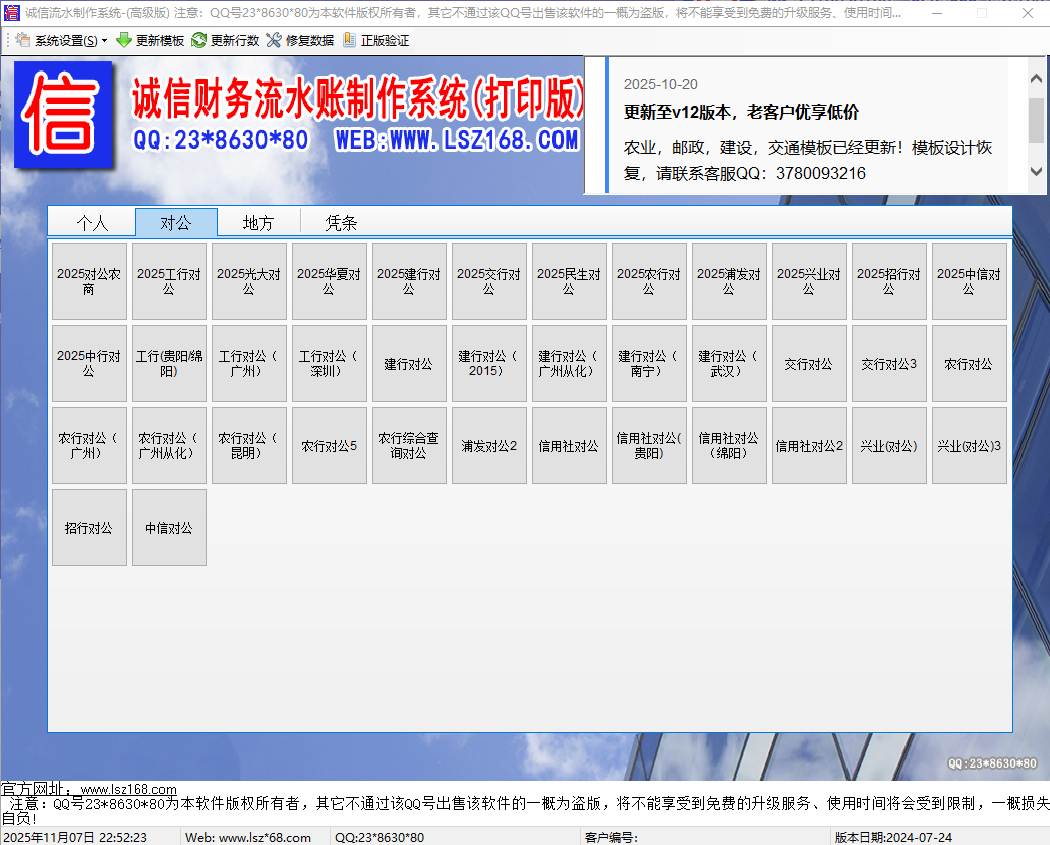Open the 凭条 tab
This screenshot has height=845, width=1050.
(340, 222)
